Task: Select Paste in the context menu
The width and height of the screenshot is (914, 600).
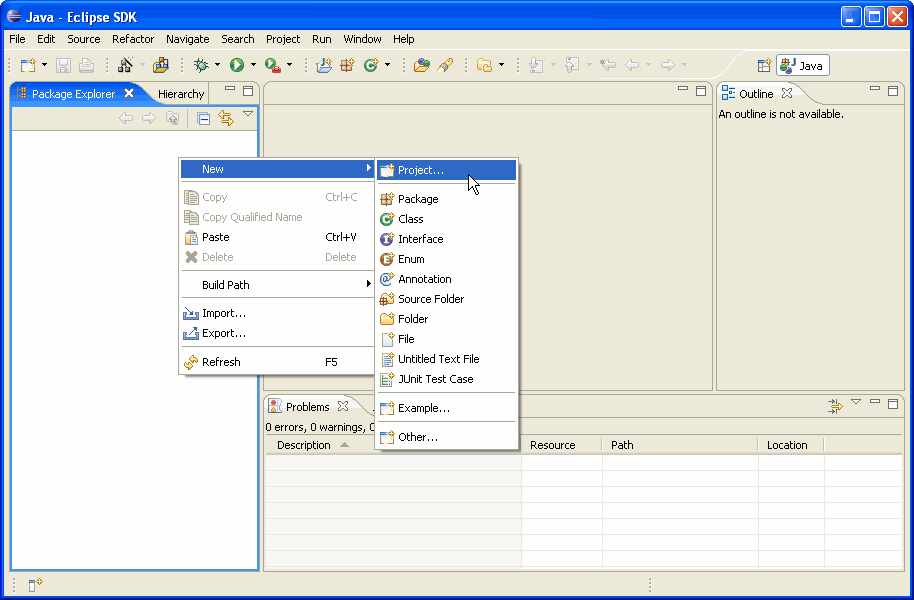Action: [x=277, y=237]
